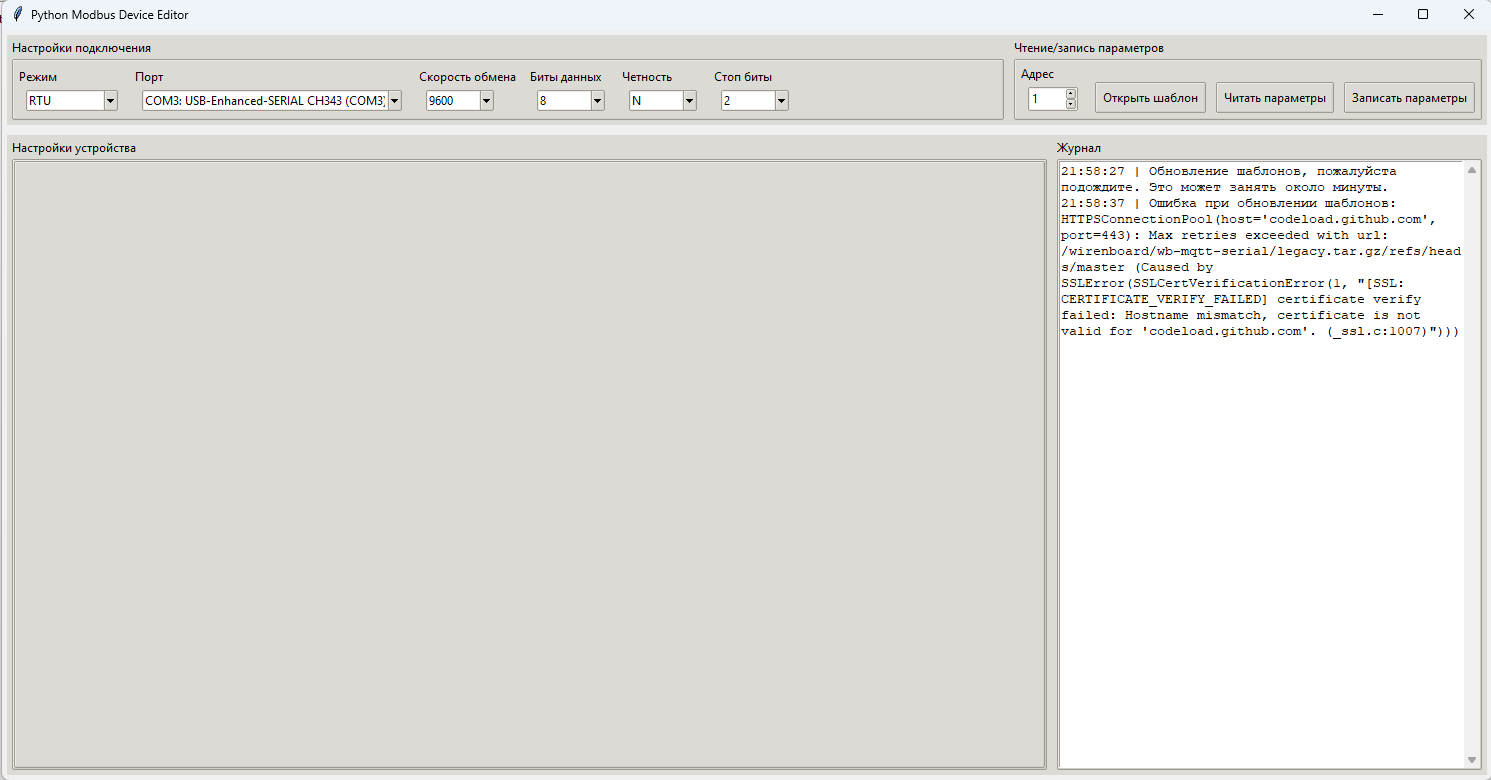Click the Журнал scrollbar down arrow
Viewport: 1491px width, 780px height.
pyautogui.click(x=1471, y=761)
